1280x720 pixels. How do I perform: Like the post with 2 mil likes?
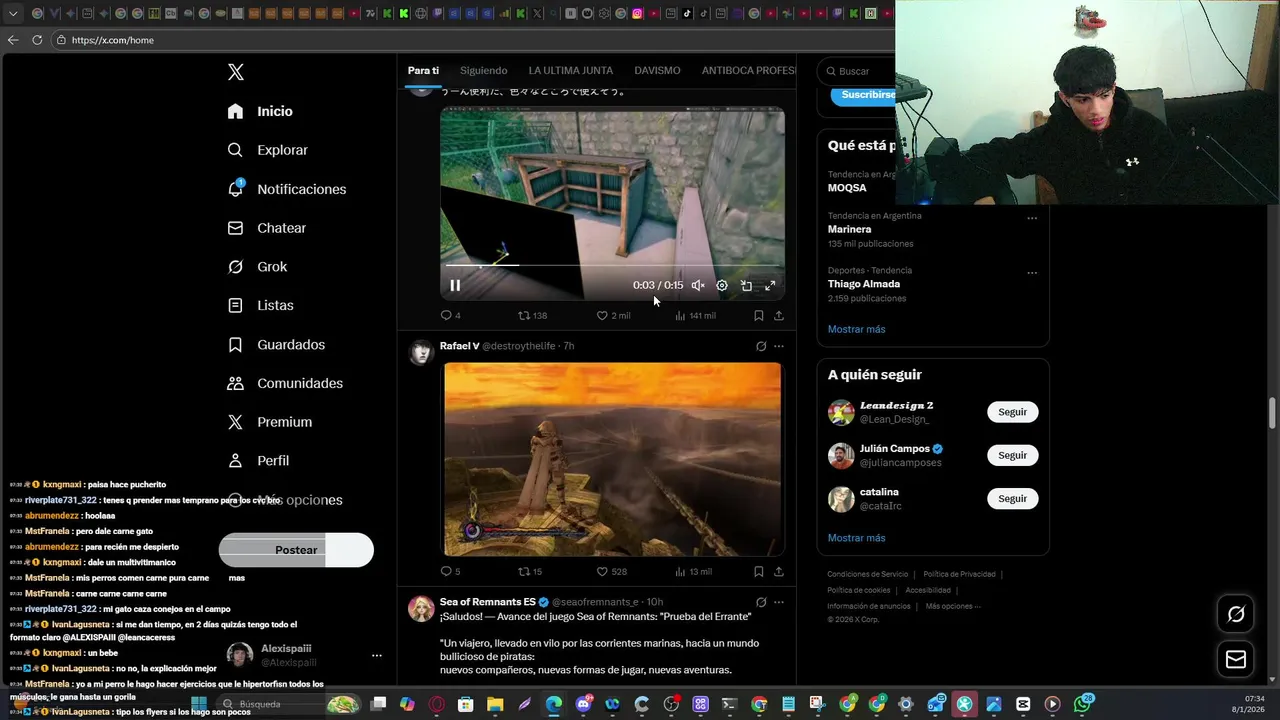tap(613, 315)
